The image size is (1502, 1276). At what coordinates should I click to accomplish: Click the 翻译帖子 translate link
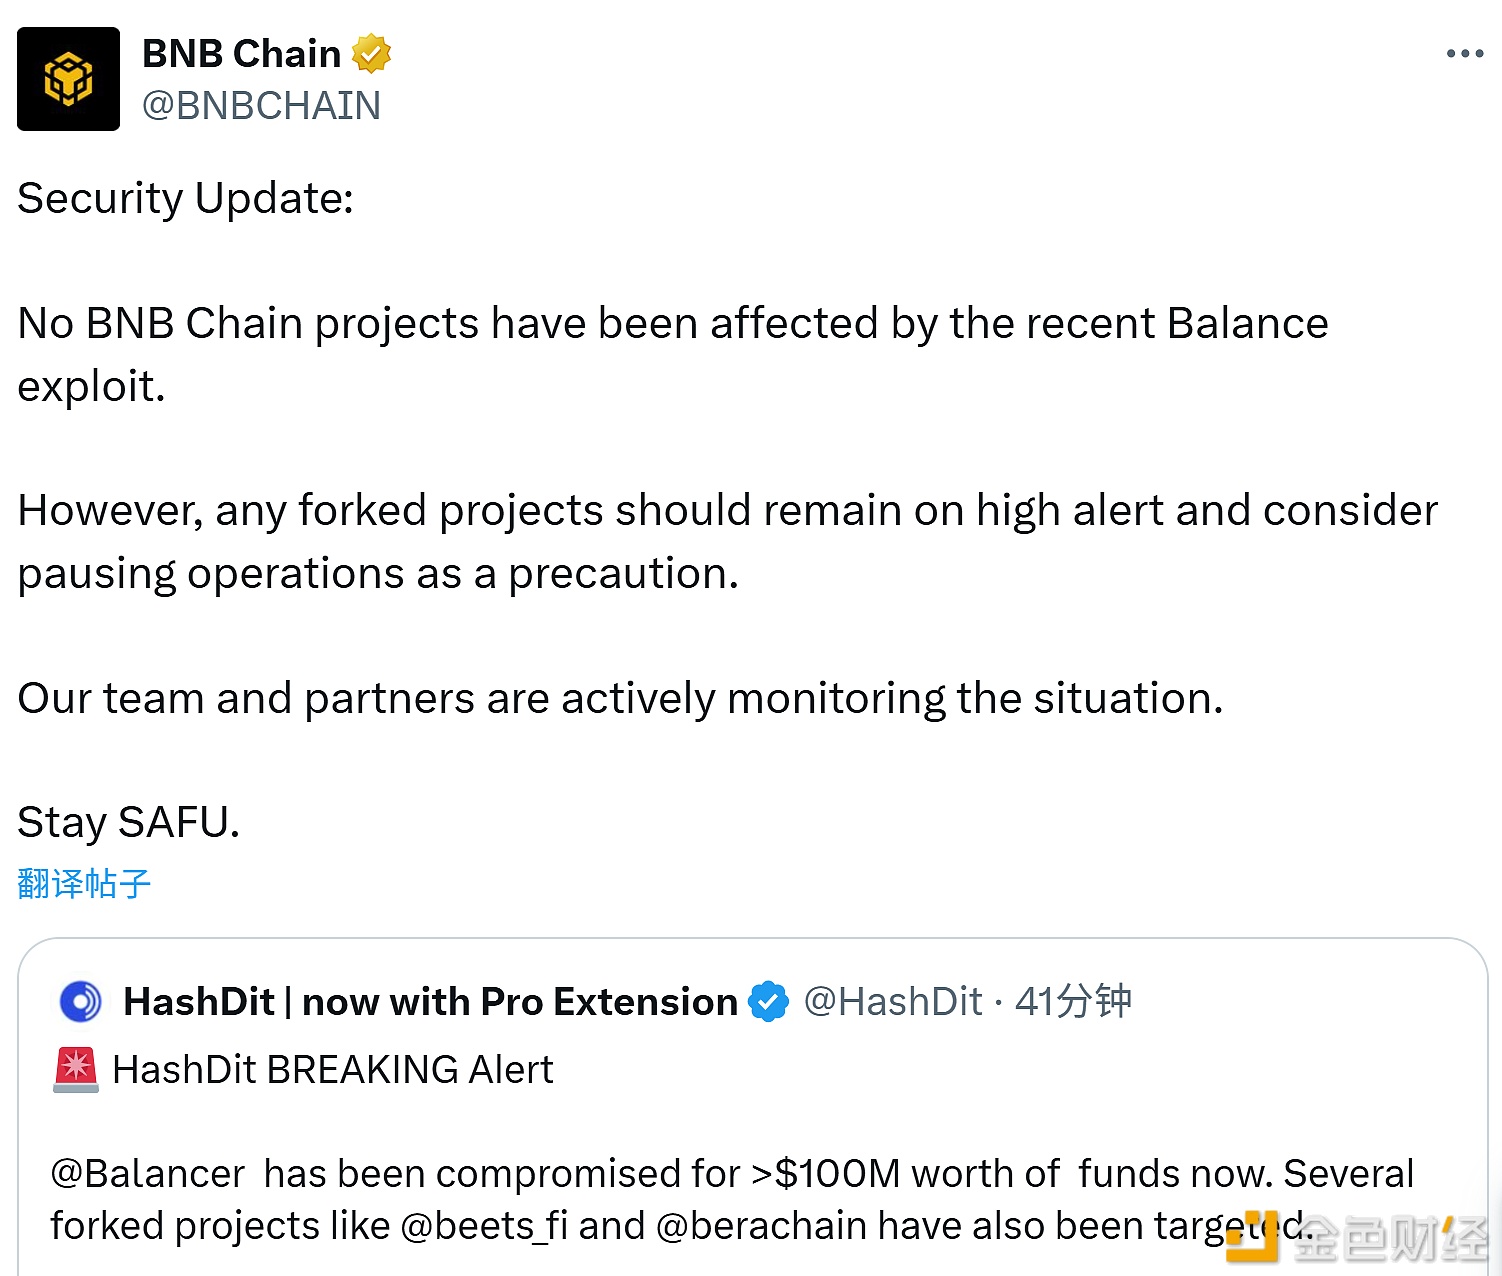pyautogui.click(x=83, y=883)
